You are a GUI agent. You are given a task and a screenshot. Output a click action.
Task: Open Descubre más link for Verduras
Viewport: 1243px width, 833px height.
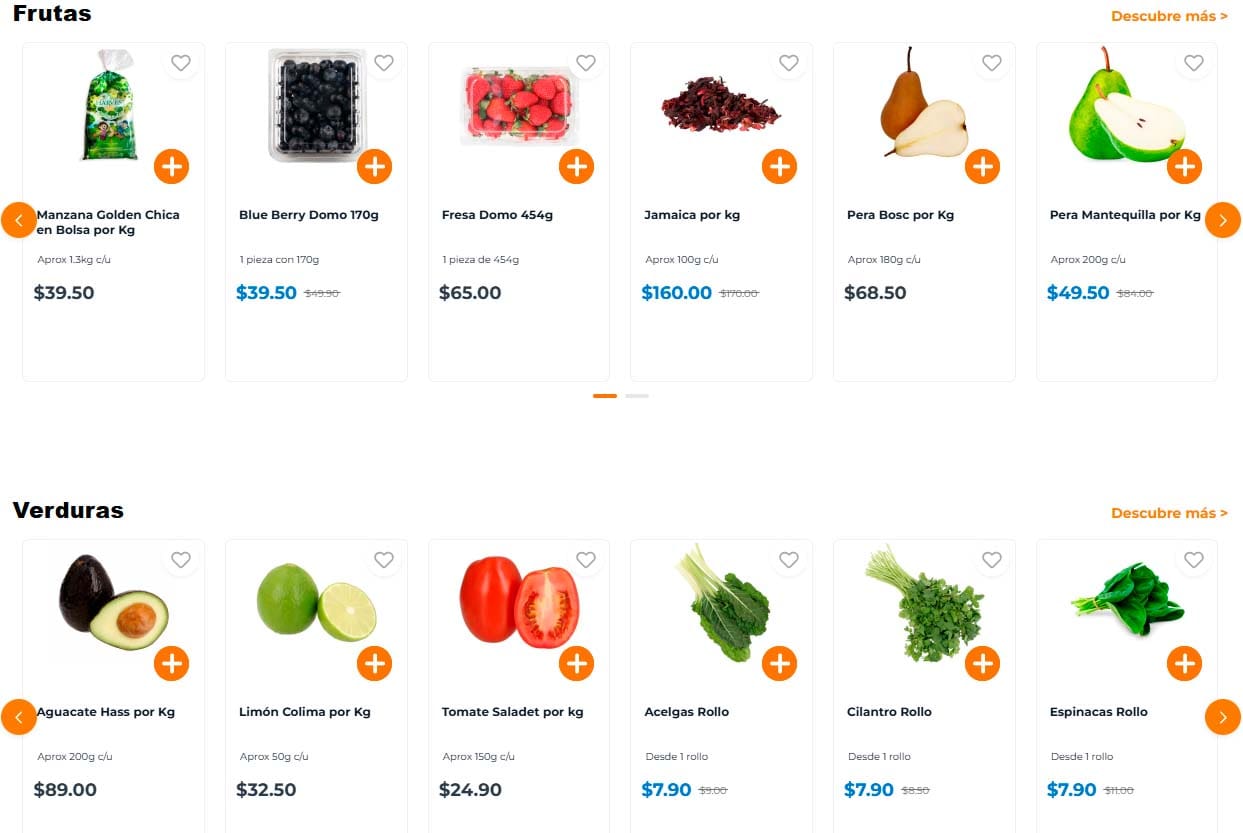1169,513
